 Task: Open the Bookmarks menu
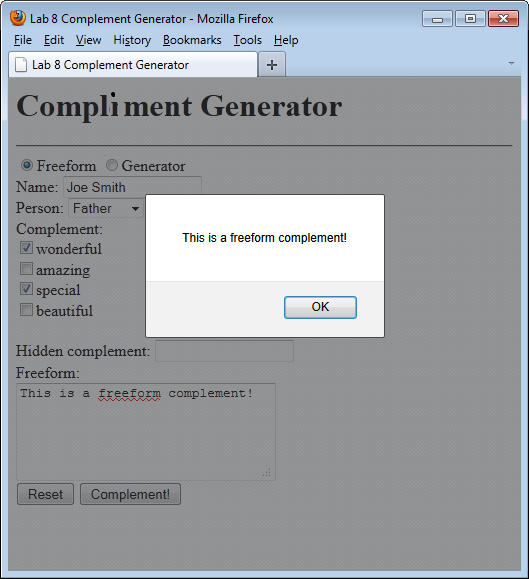click(192, 40)
